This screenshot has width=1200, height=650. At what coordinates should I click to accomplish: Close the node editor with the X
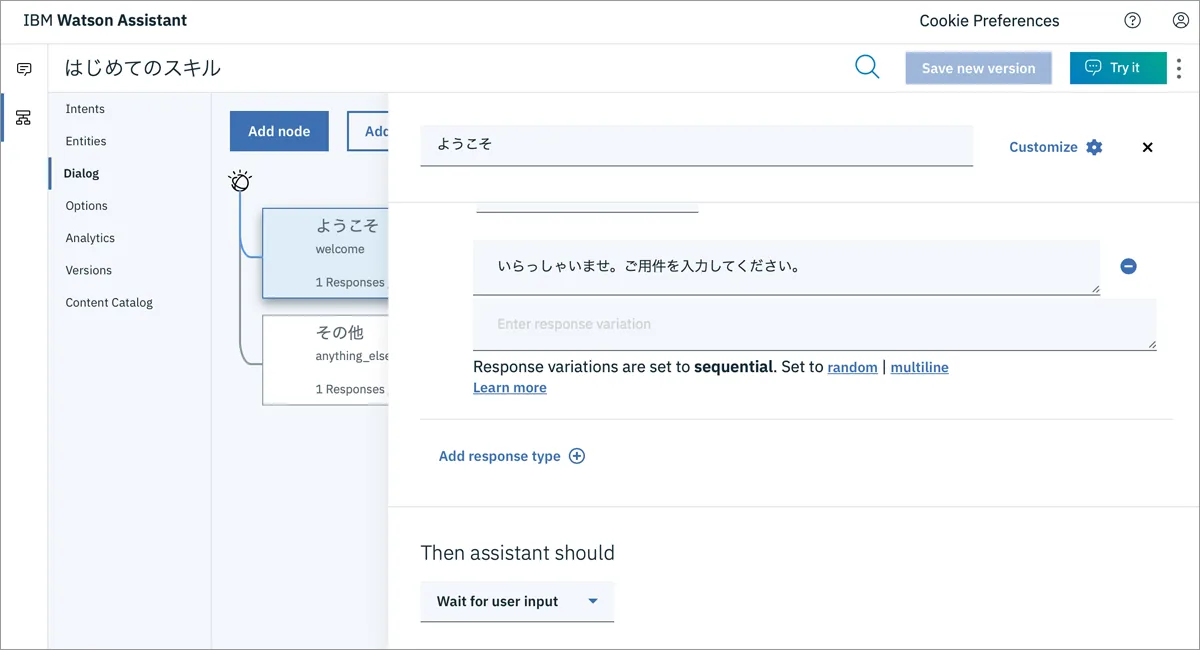coord(1147,147)
